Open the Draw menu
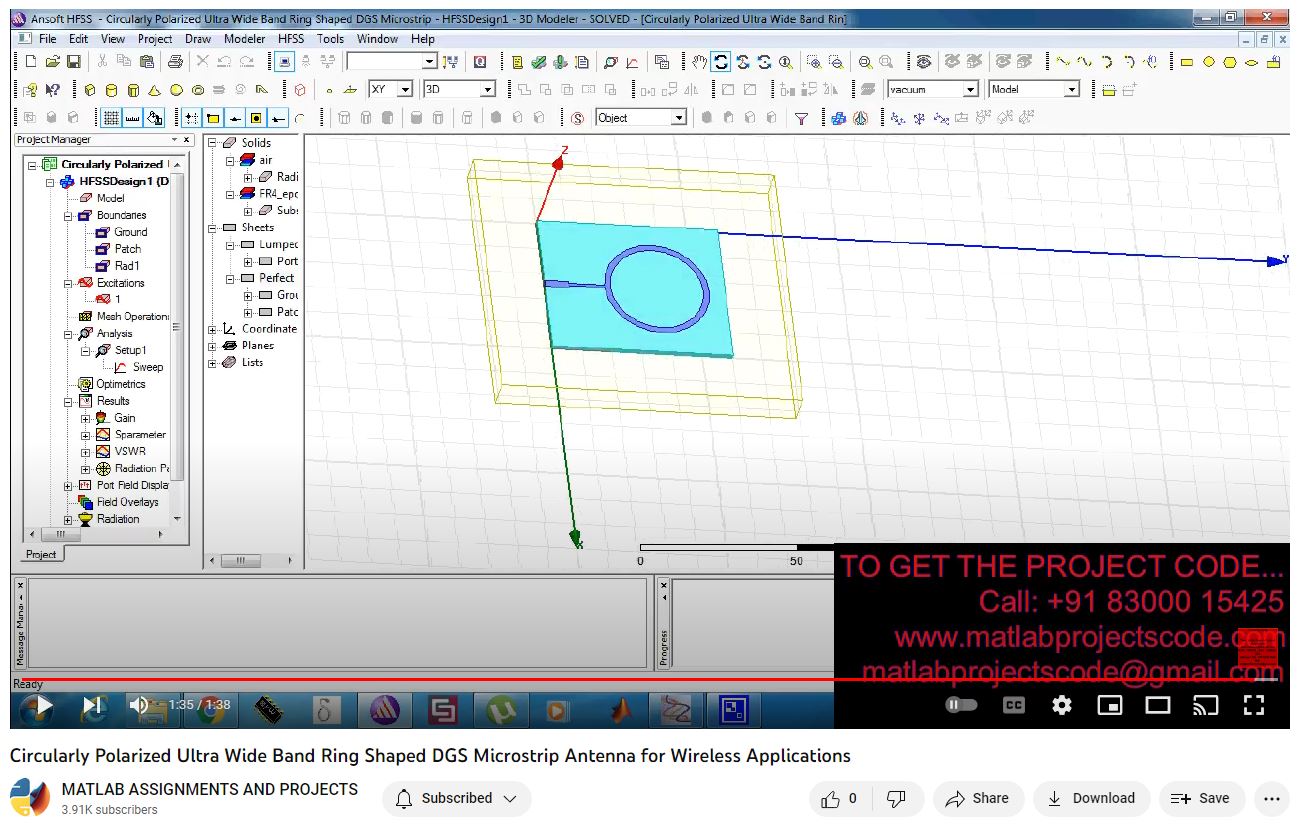This screenshot has width=1299, height=825. (x=198, y=39)
